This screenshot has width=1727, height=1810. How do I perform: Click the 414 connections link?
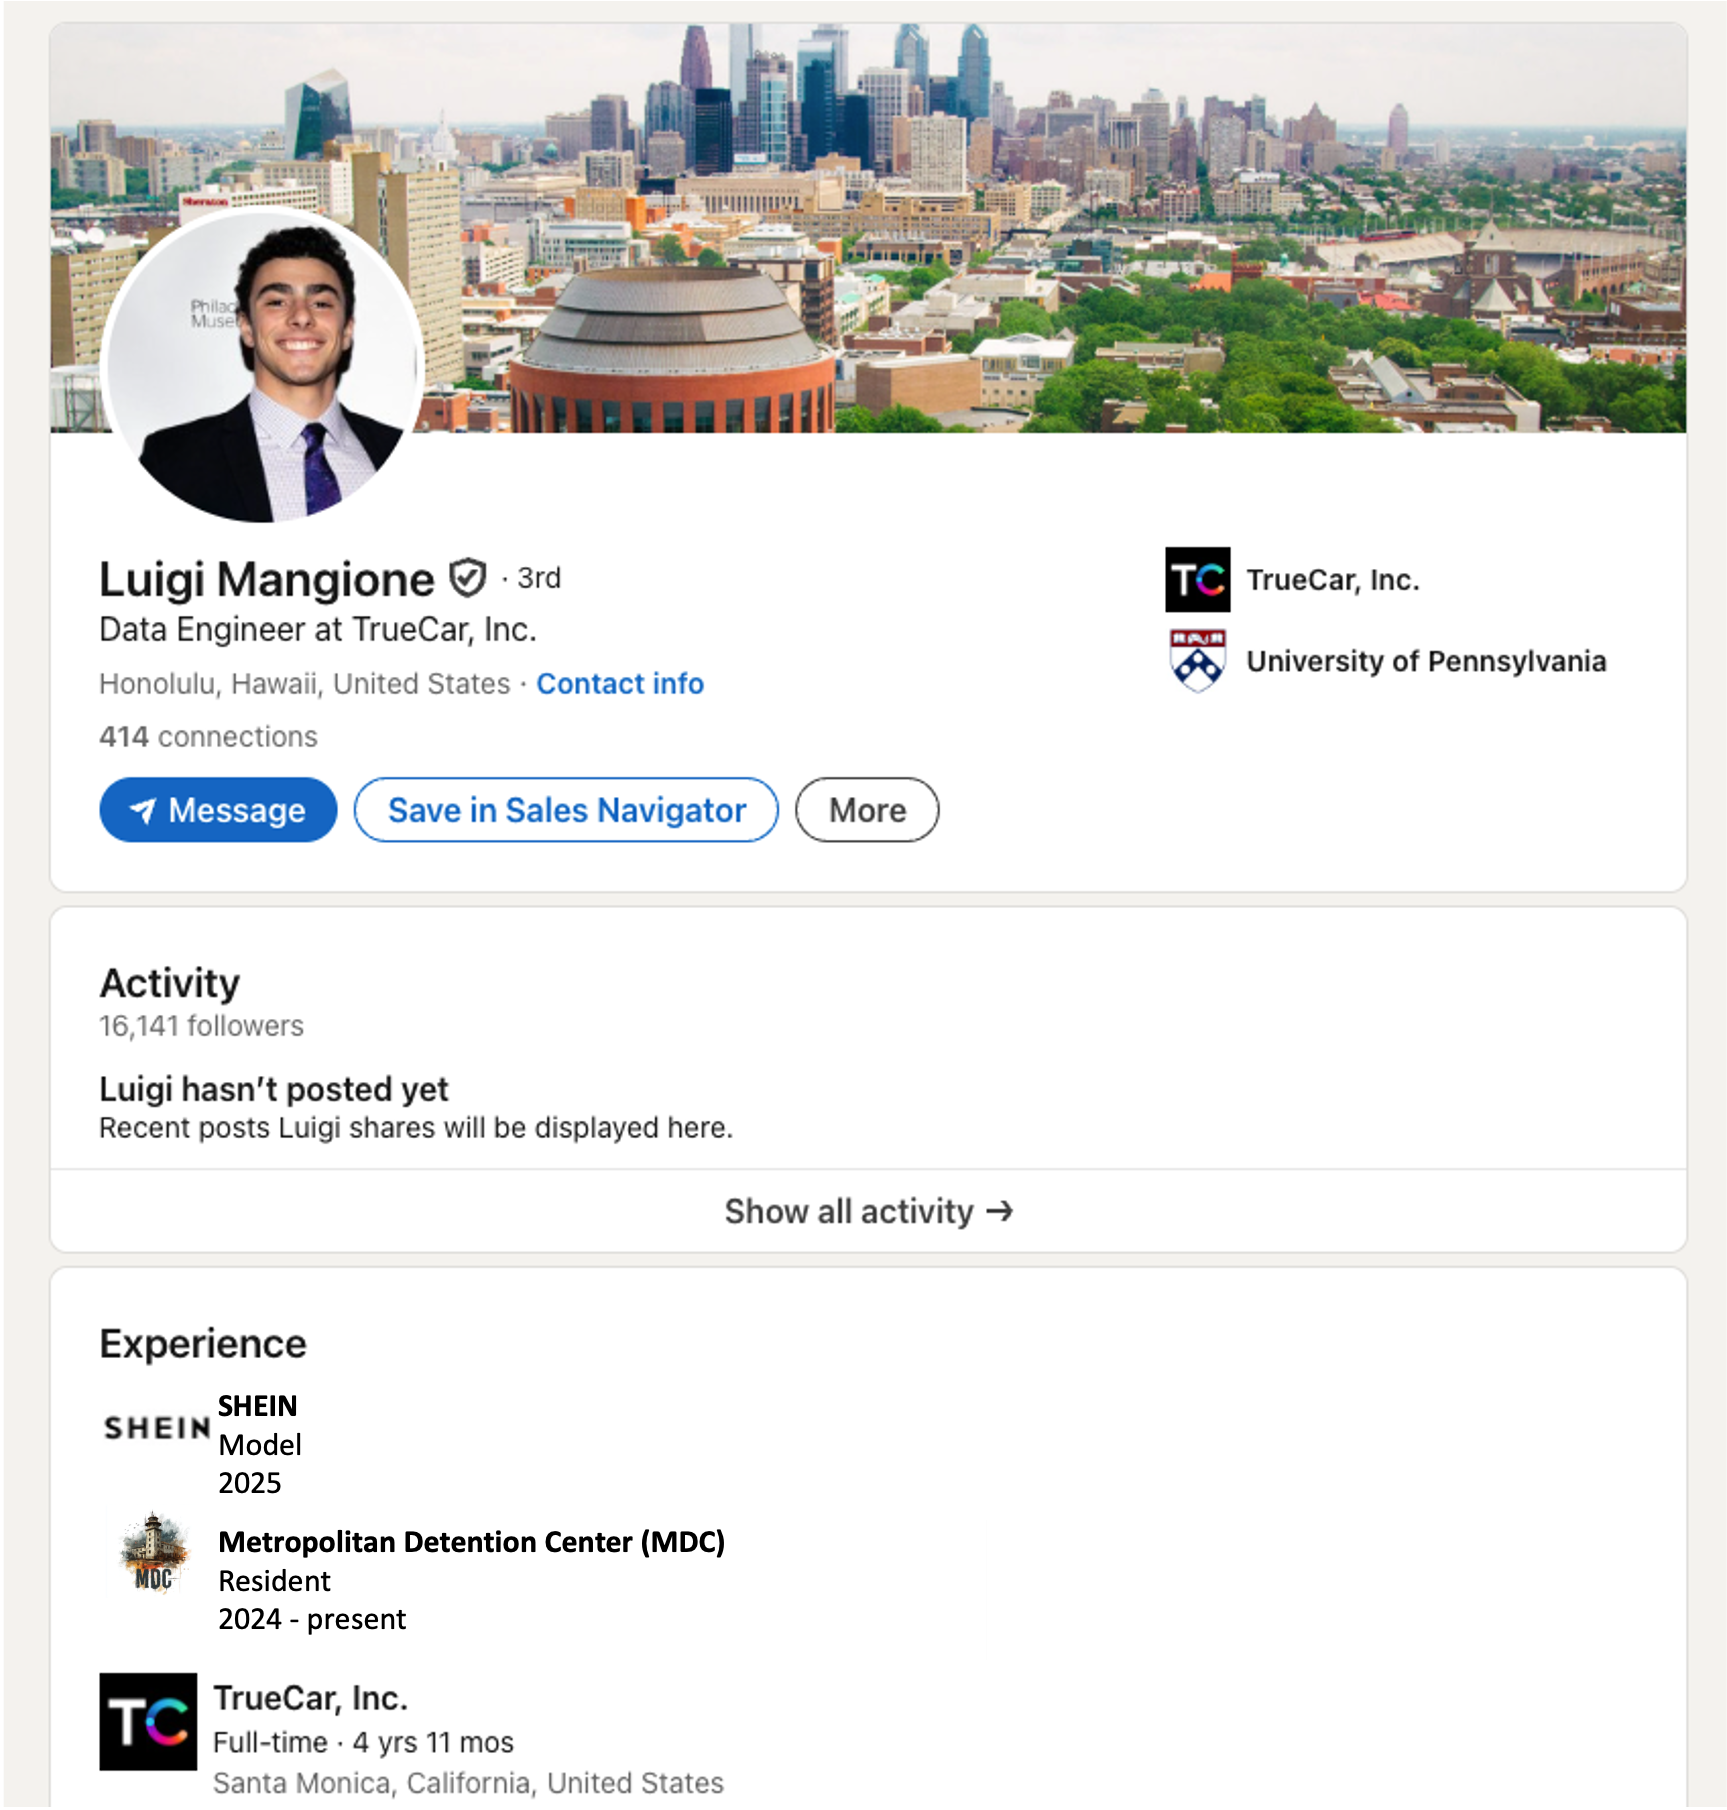[x=207, y=736]
